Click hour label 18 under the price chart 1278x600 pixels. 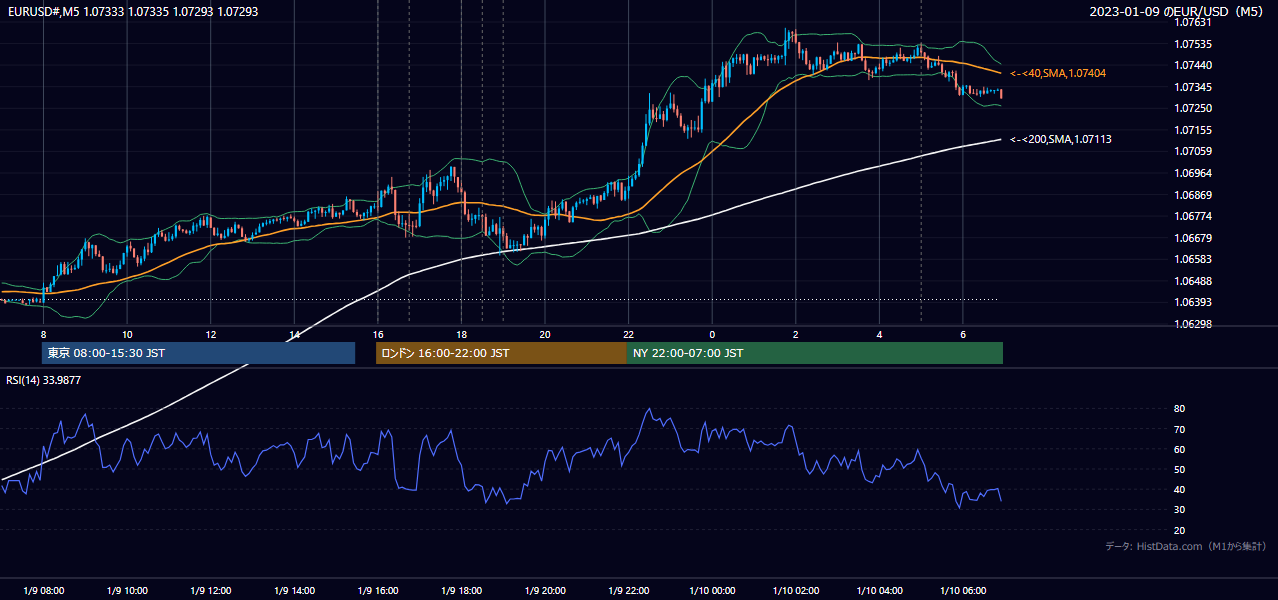(x=461, y=334)
